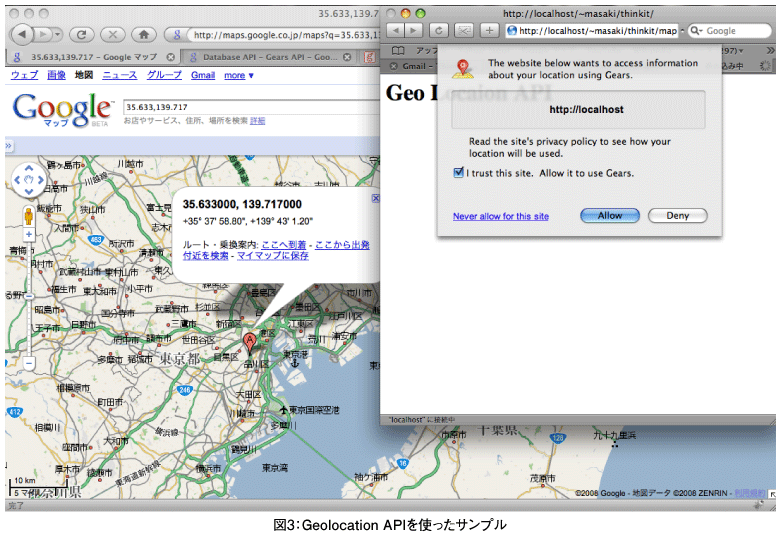
Task: Close the map info balloon
Action: pyautogui.click(x=376, y=198)
